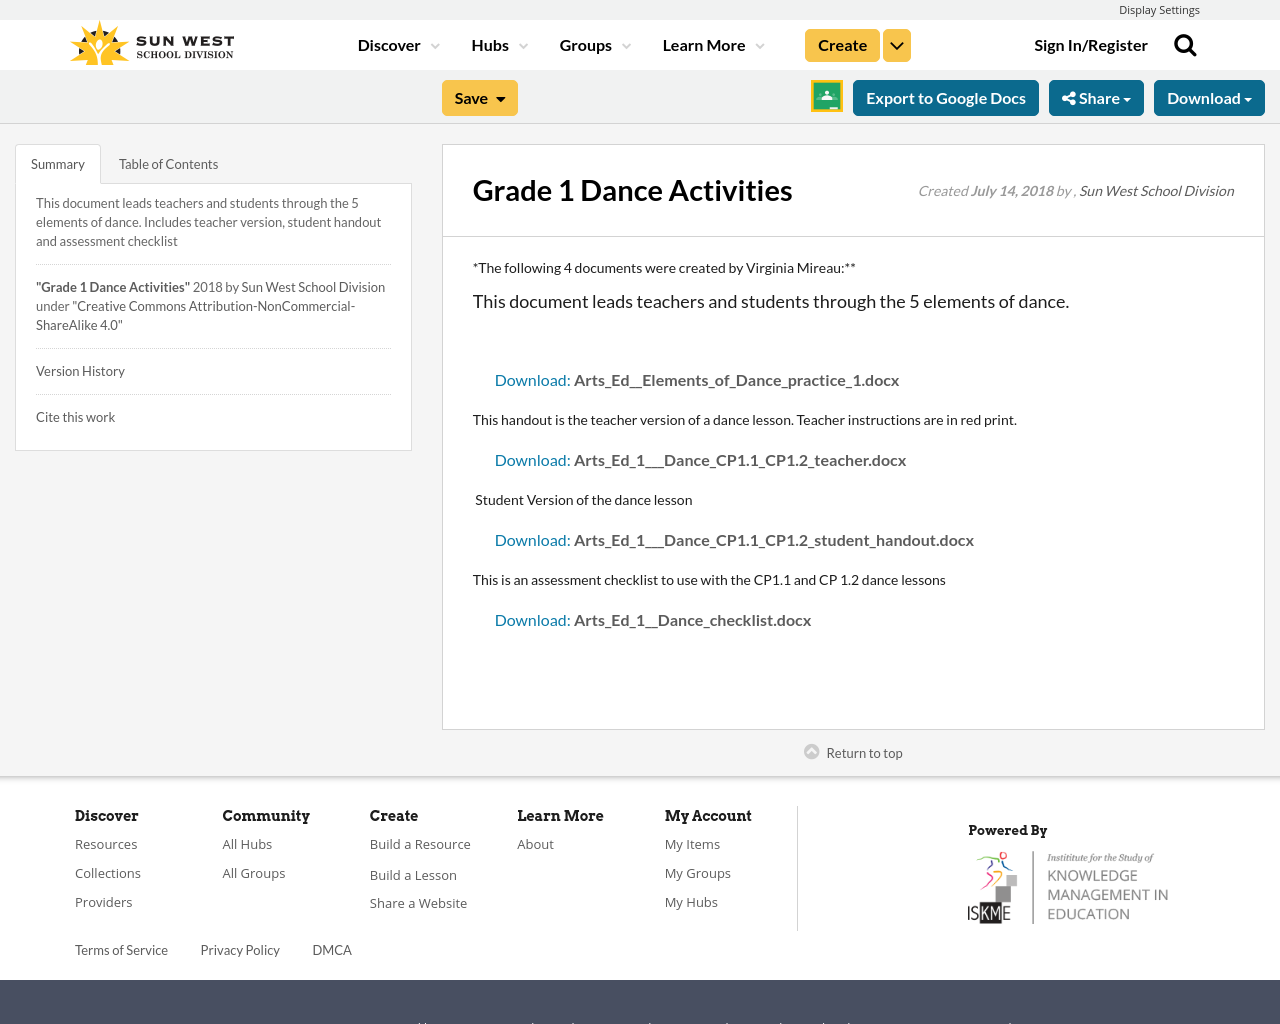
Task: Open the Share menu via its share icon
Action: [1071, 97]
